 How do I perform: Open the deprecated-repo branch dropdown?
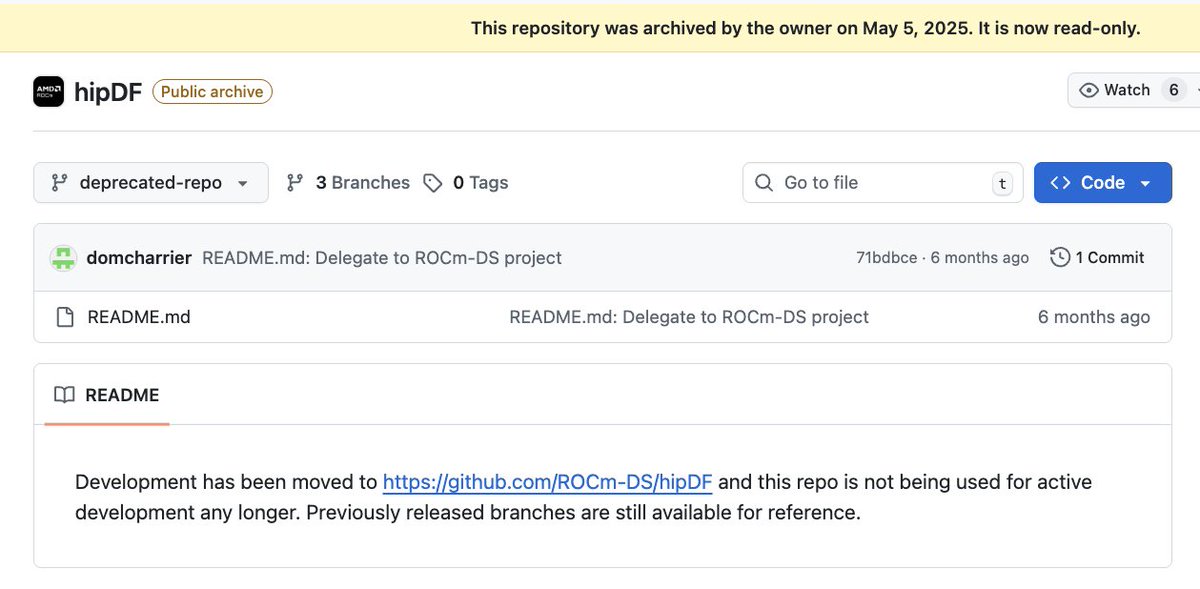coord(151,183)
